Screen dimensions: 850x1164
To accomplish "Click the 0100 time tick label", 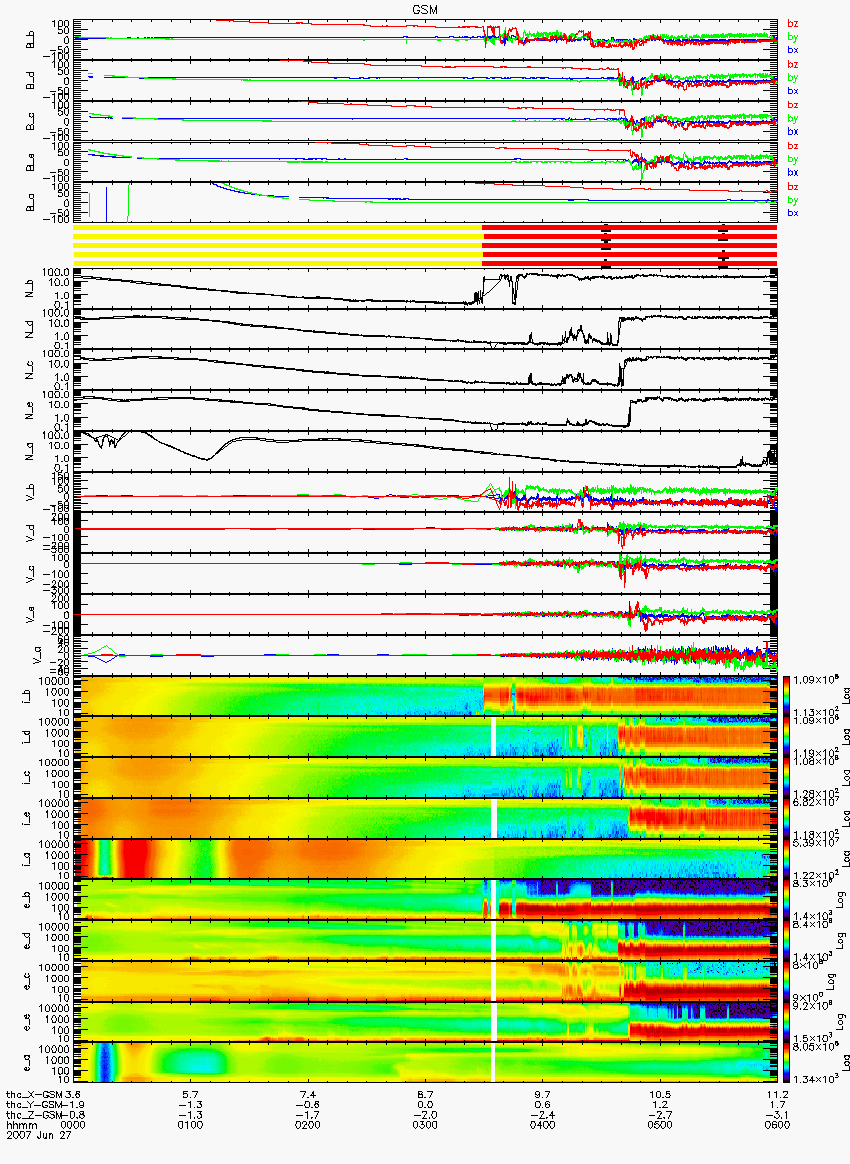I will 190,1125.
